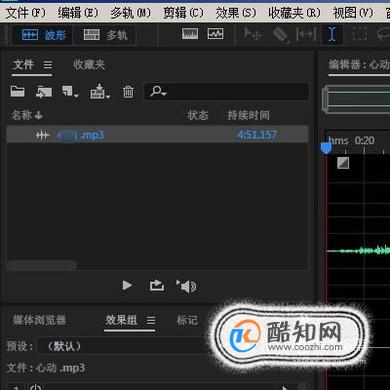This screenshot has width=390, height=390.
Task: Toggle loop playback in files panel
Action: [156, 285]
